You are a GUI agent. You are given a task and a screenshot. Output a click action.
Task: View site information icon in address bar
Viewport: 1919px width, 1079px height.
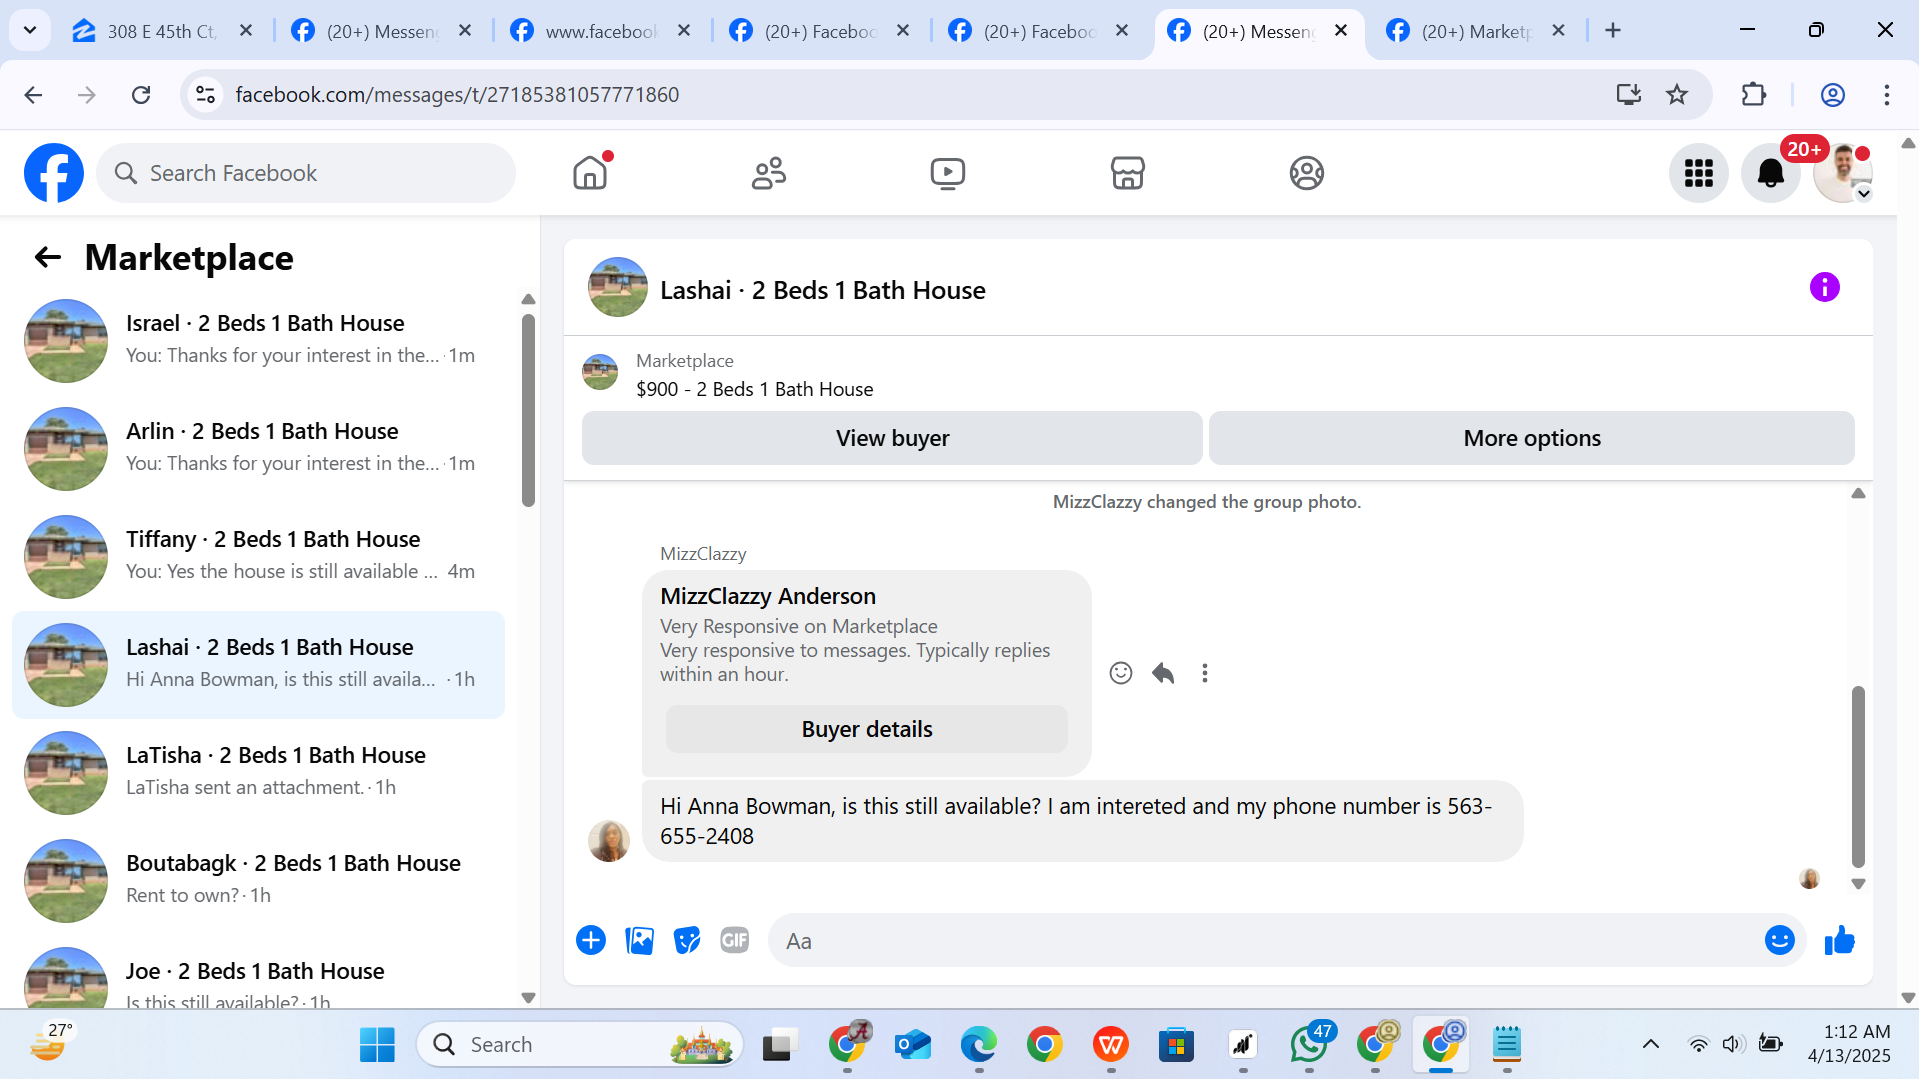[205, 95]
